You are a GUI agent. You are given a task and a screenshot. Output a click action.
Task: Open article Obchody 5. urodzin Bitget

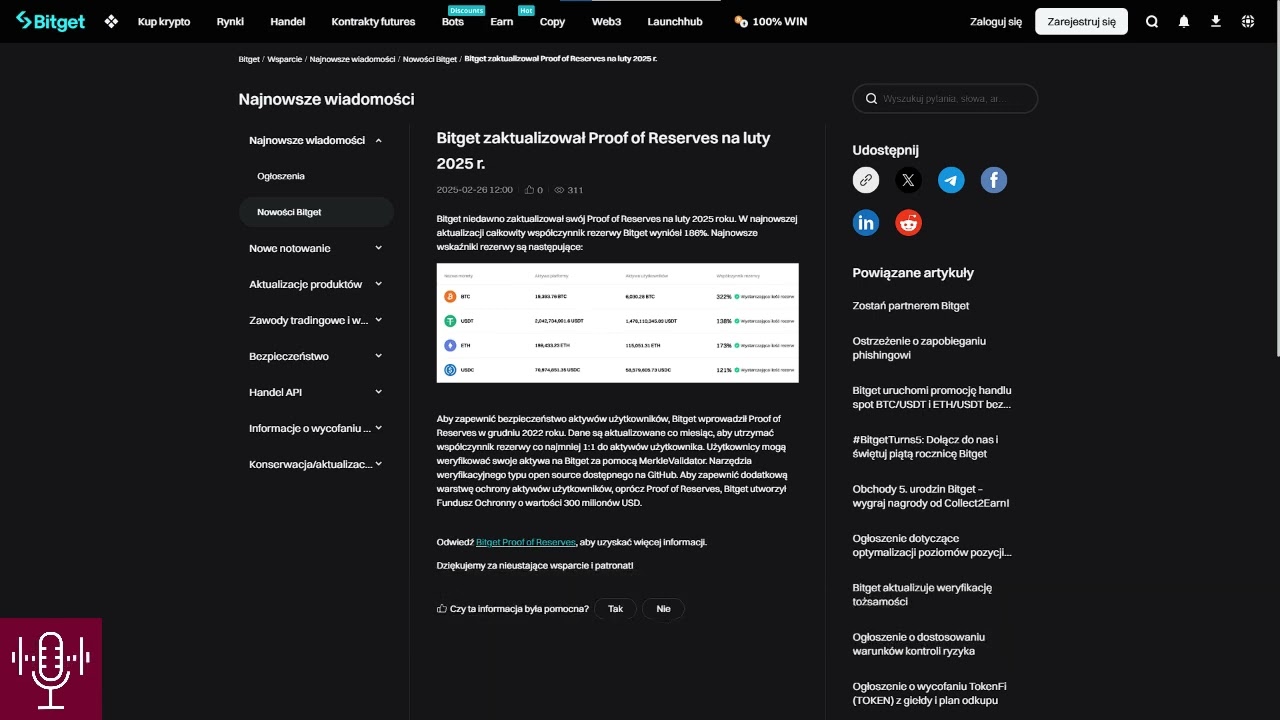[x=931, y=496]
